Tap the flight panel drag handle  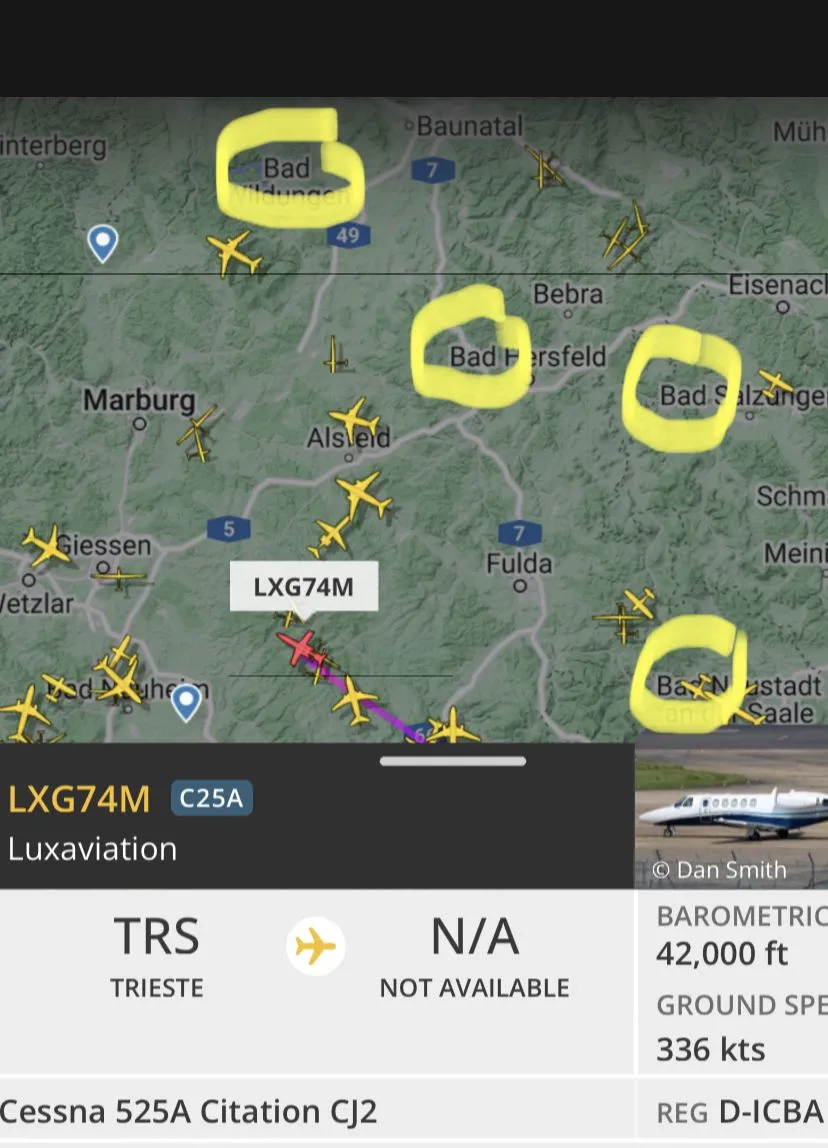(x=452, y=761)
